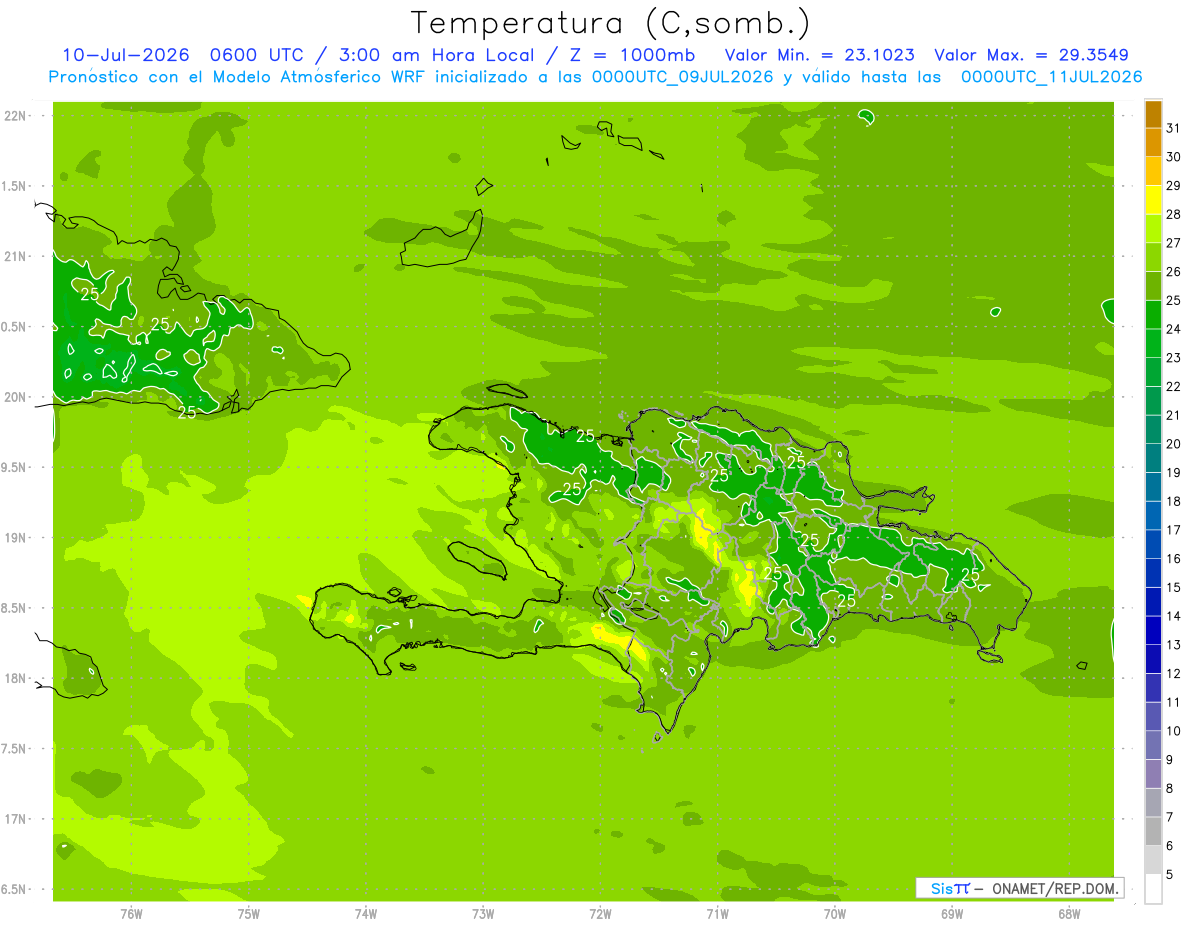Click the "0000UTC_09JUL2026" initialization time

point(683,77)
